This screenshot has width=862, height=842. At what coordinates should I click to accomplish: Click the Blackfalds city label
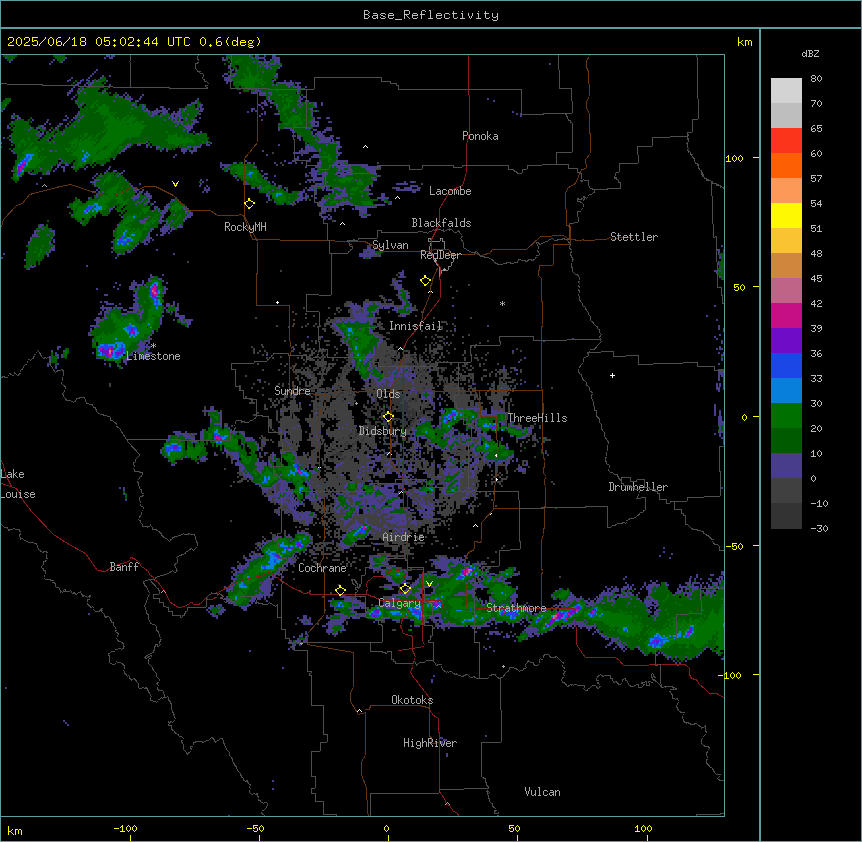pyautogui.click(x=441, y=223)
